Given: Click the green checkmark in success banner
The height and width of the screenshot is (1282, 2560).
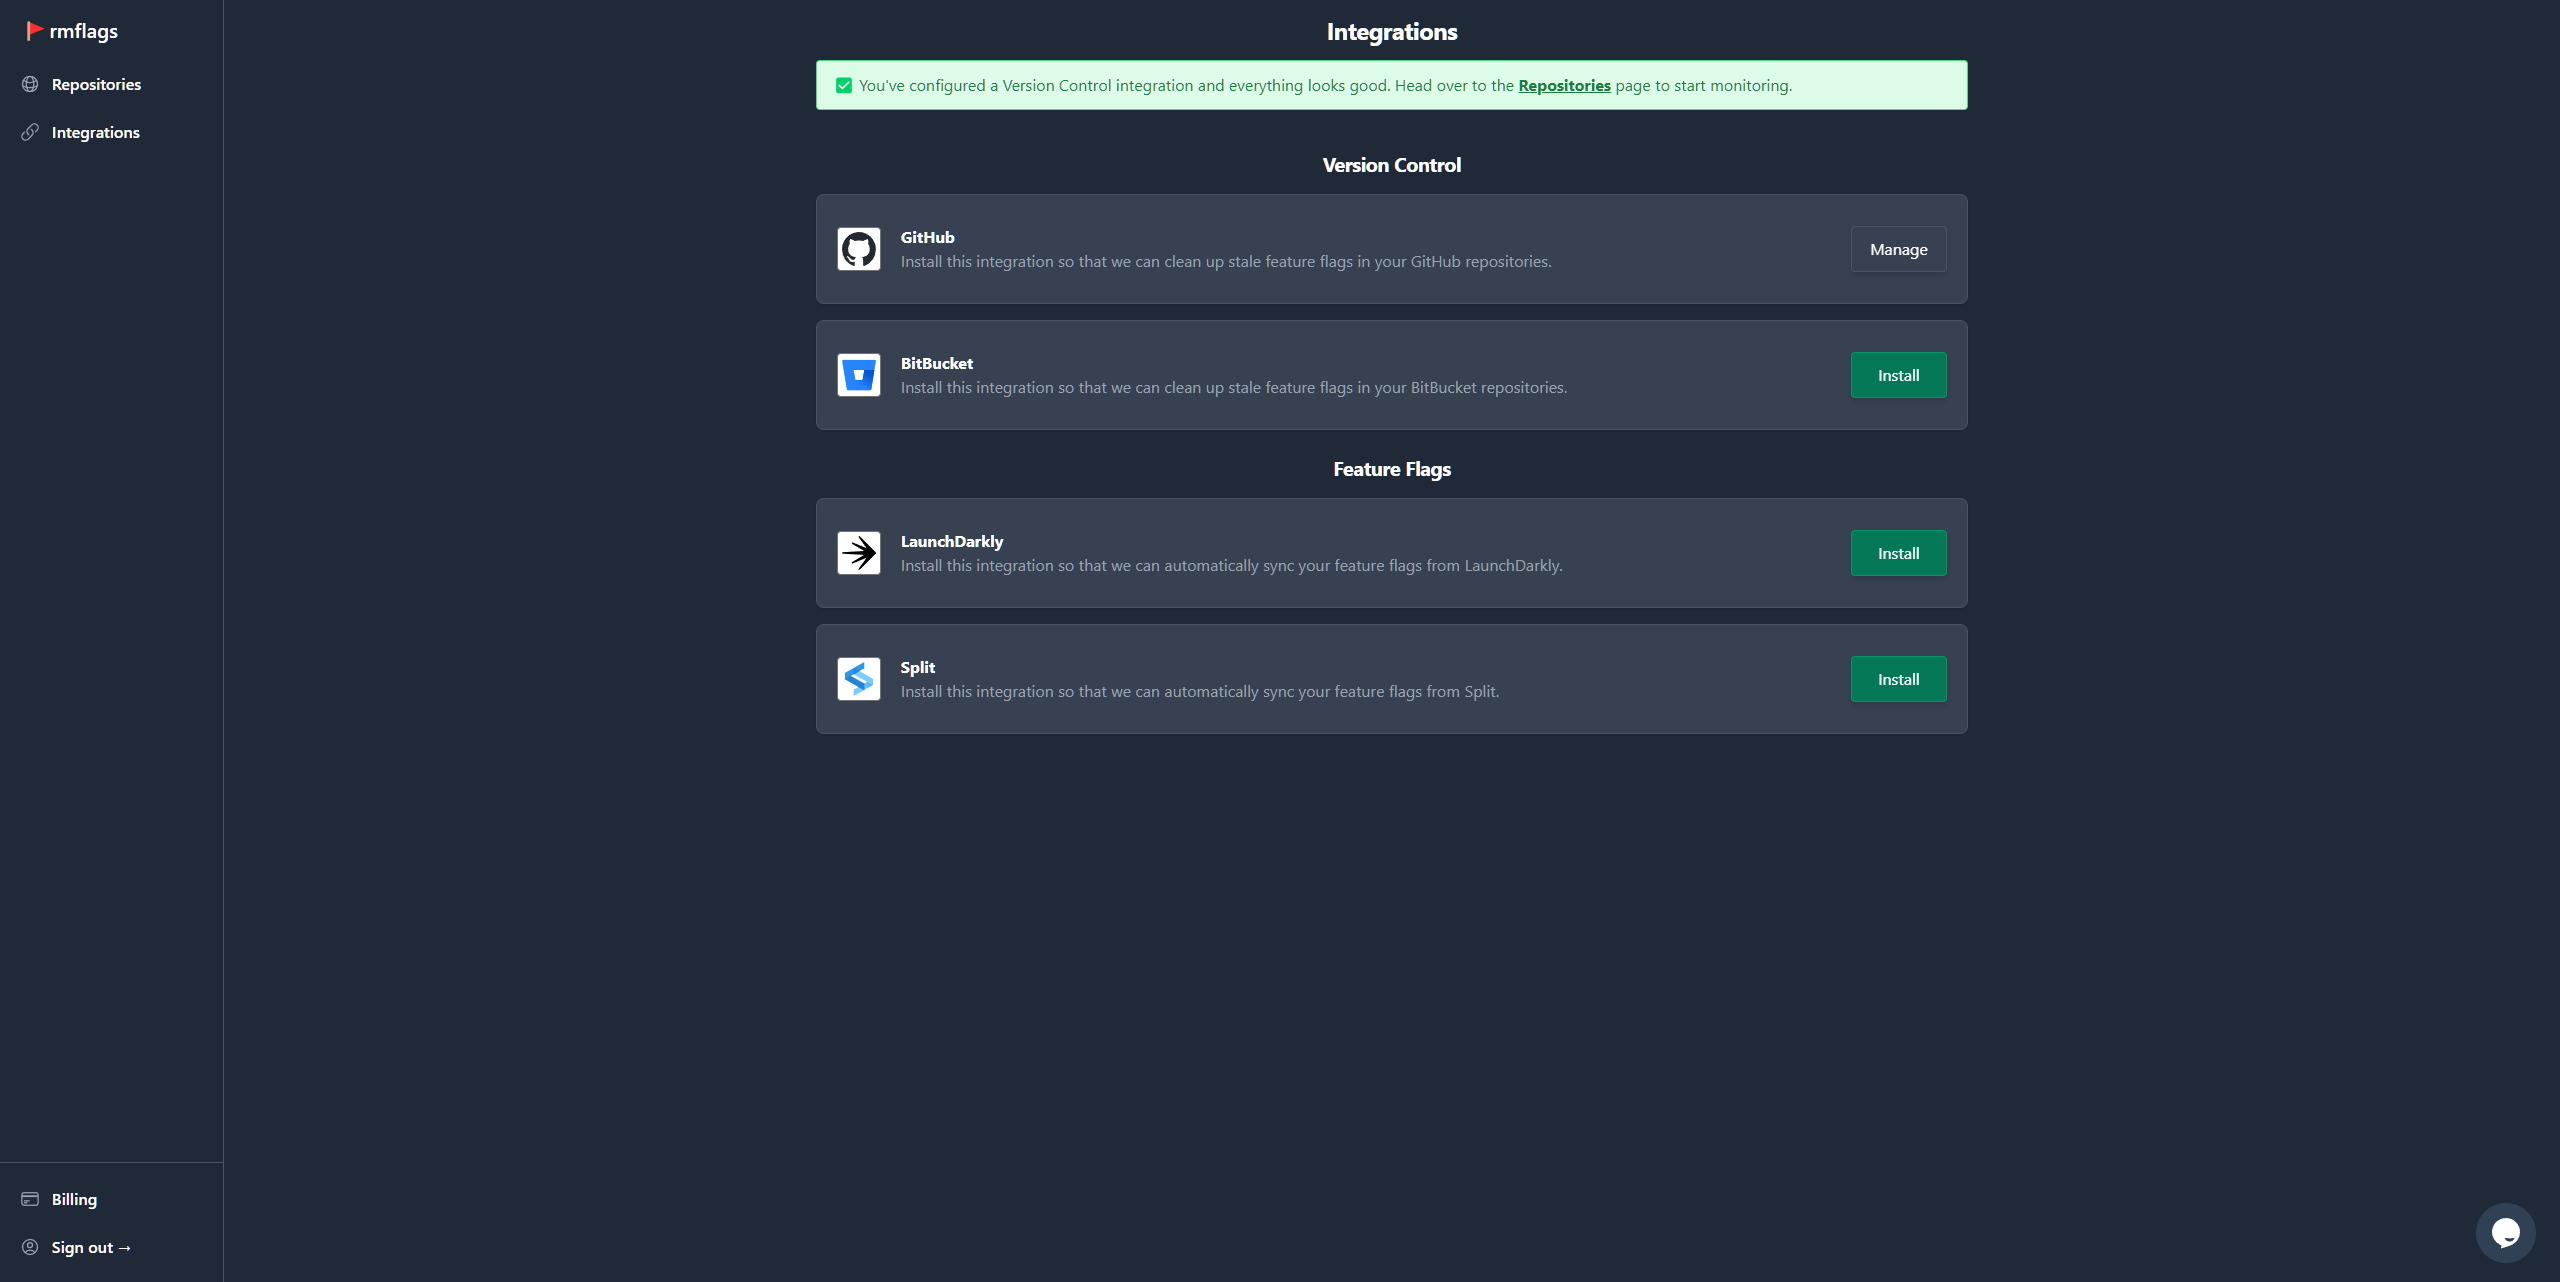Looking at the screenshot, I should (844, 86).
